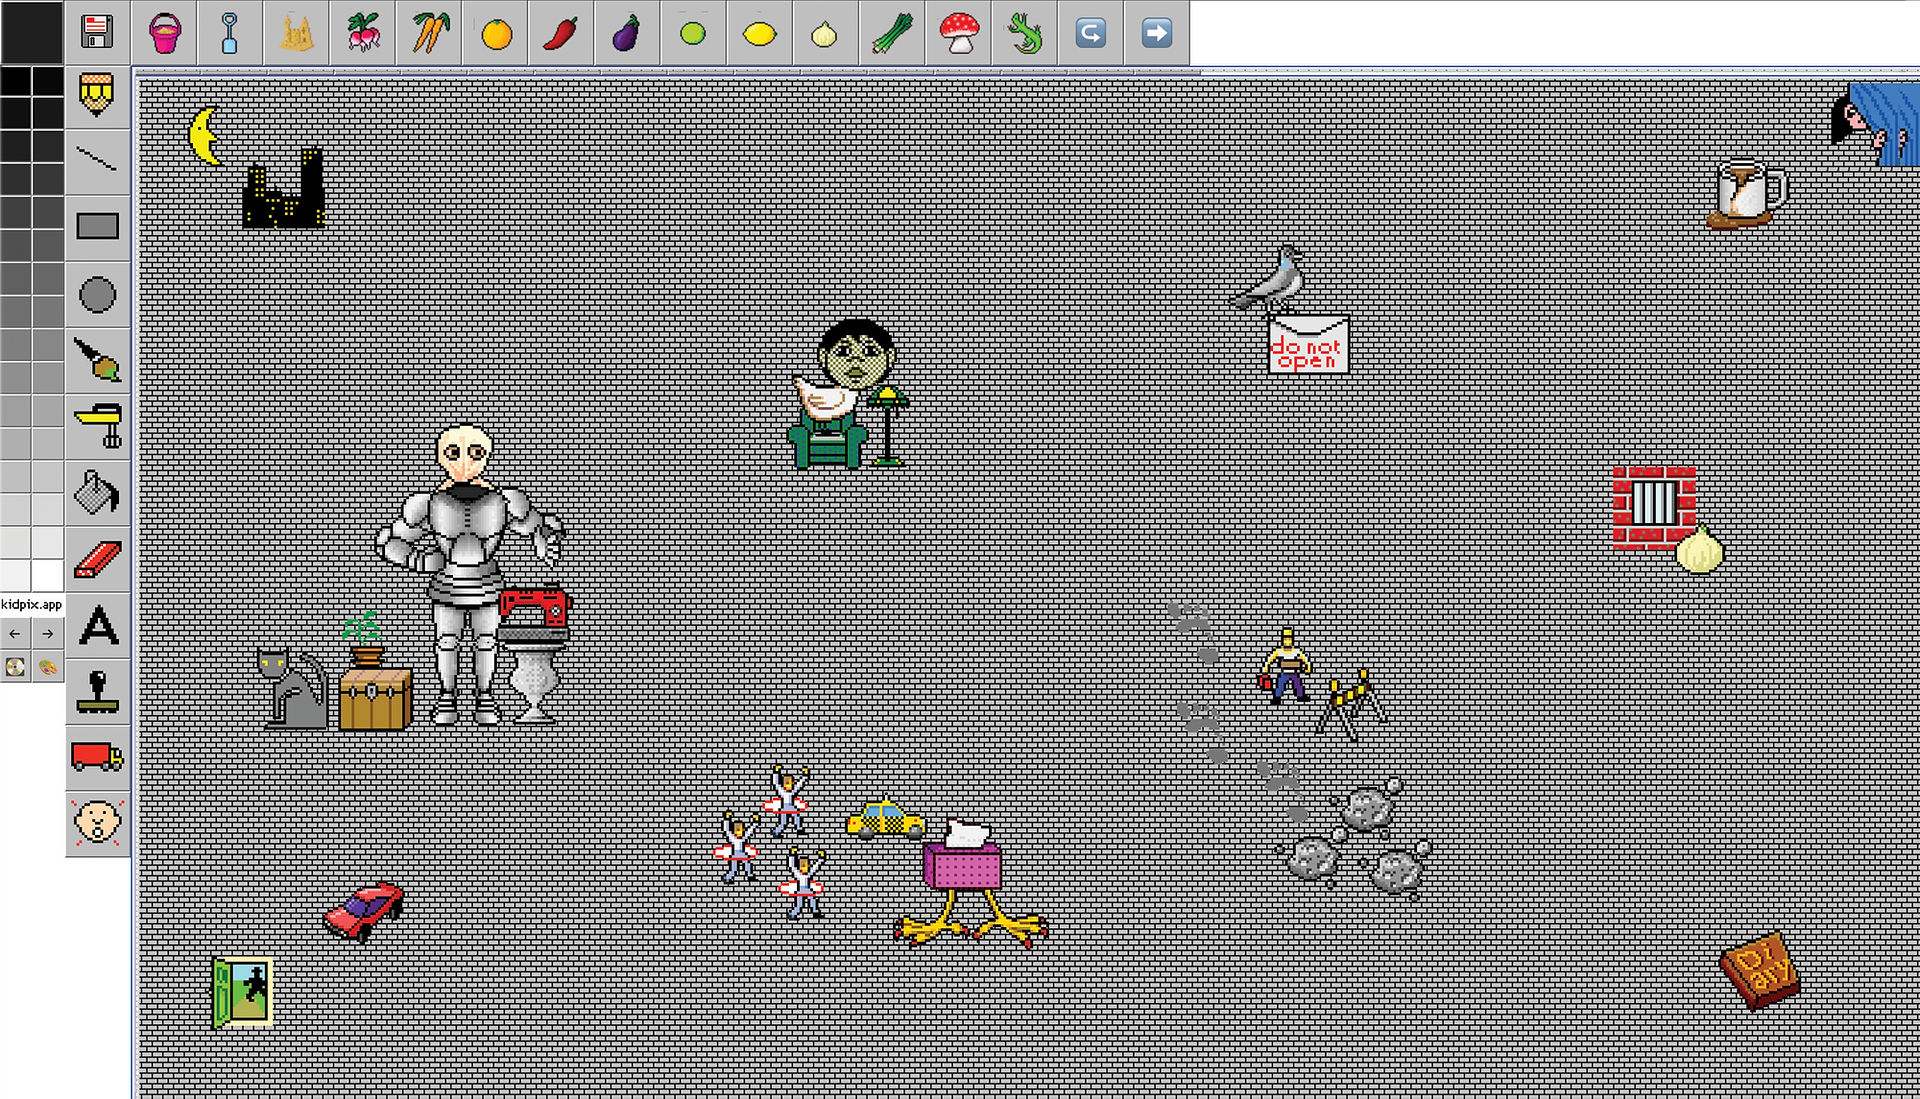Select the Line tool

(97, 160)
